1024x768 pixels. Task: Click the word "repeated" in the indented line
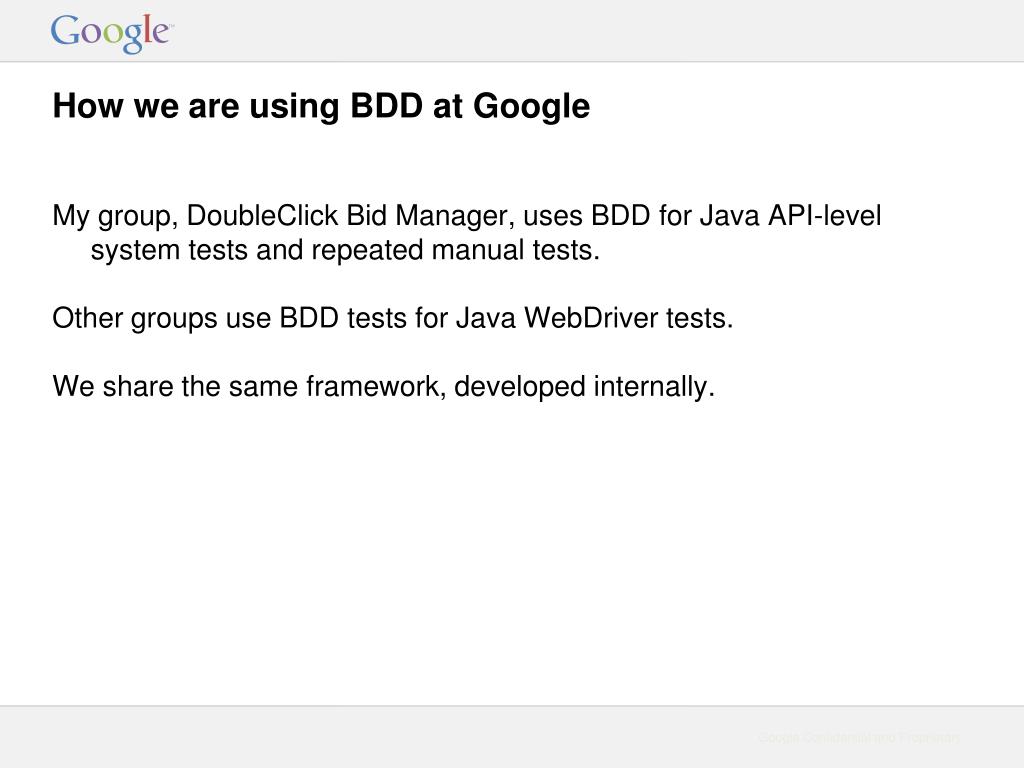367,251
